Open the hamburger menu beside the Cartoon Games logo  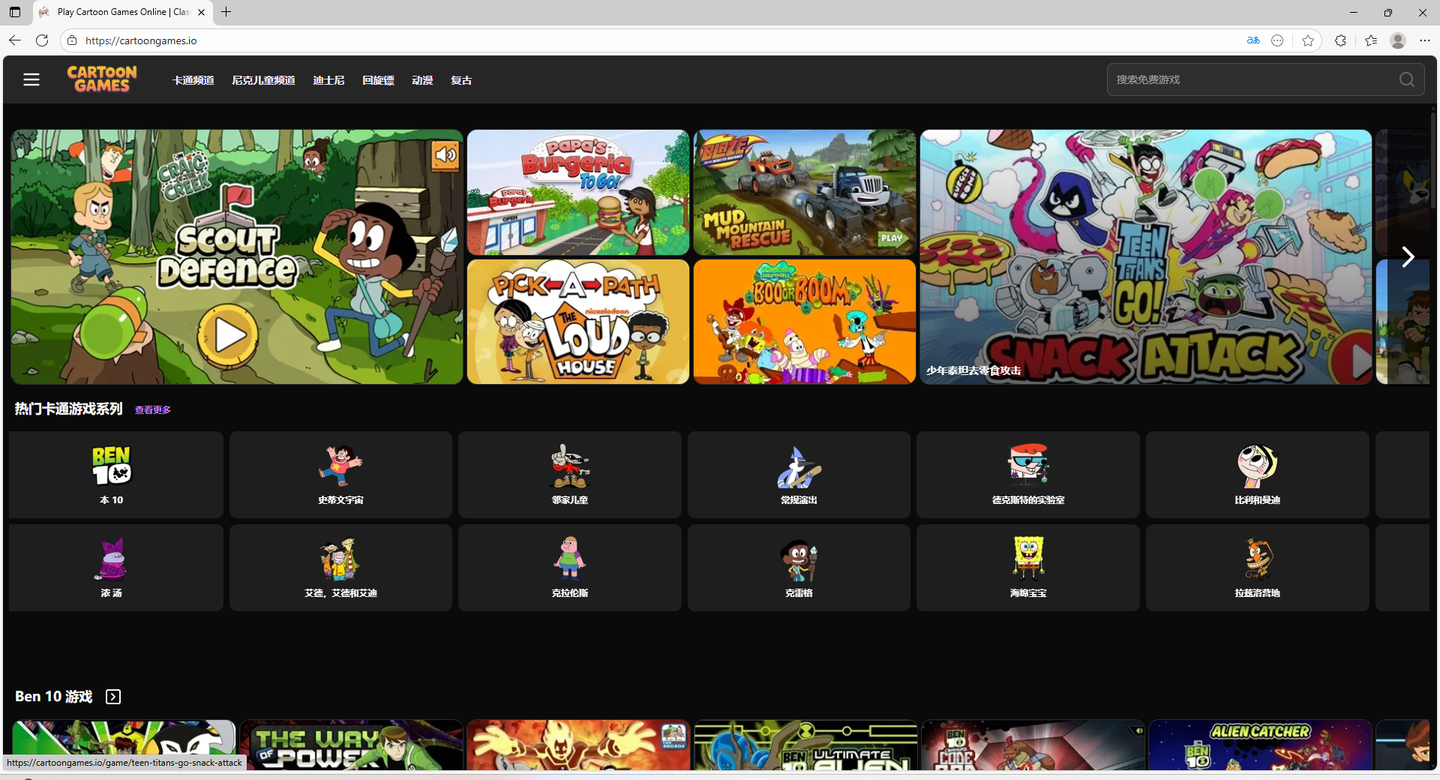point(32,79)
